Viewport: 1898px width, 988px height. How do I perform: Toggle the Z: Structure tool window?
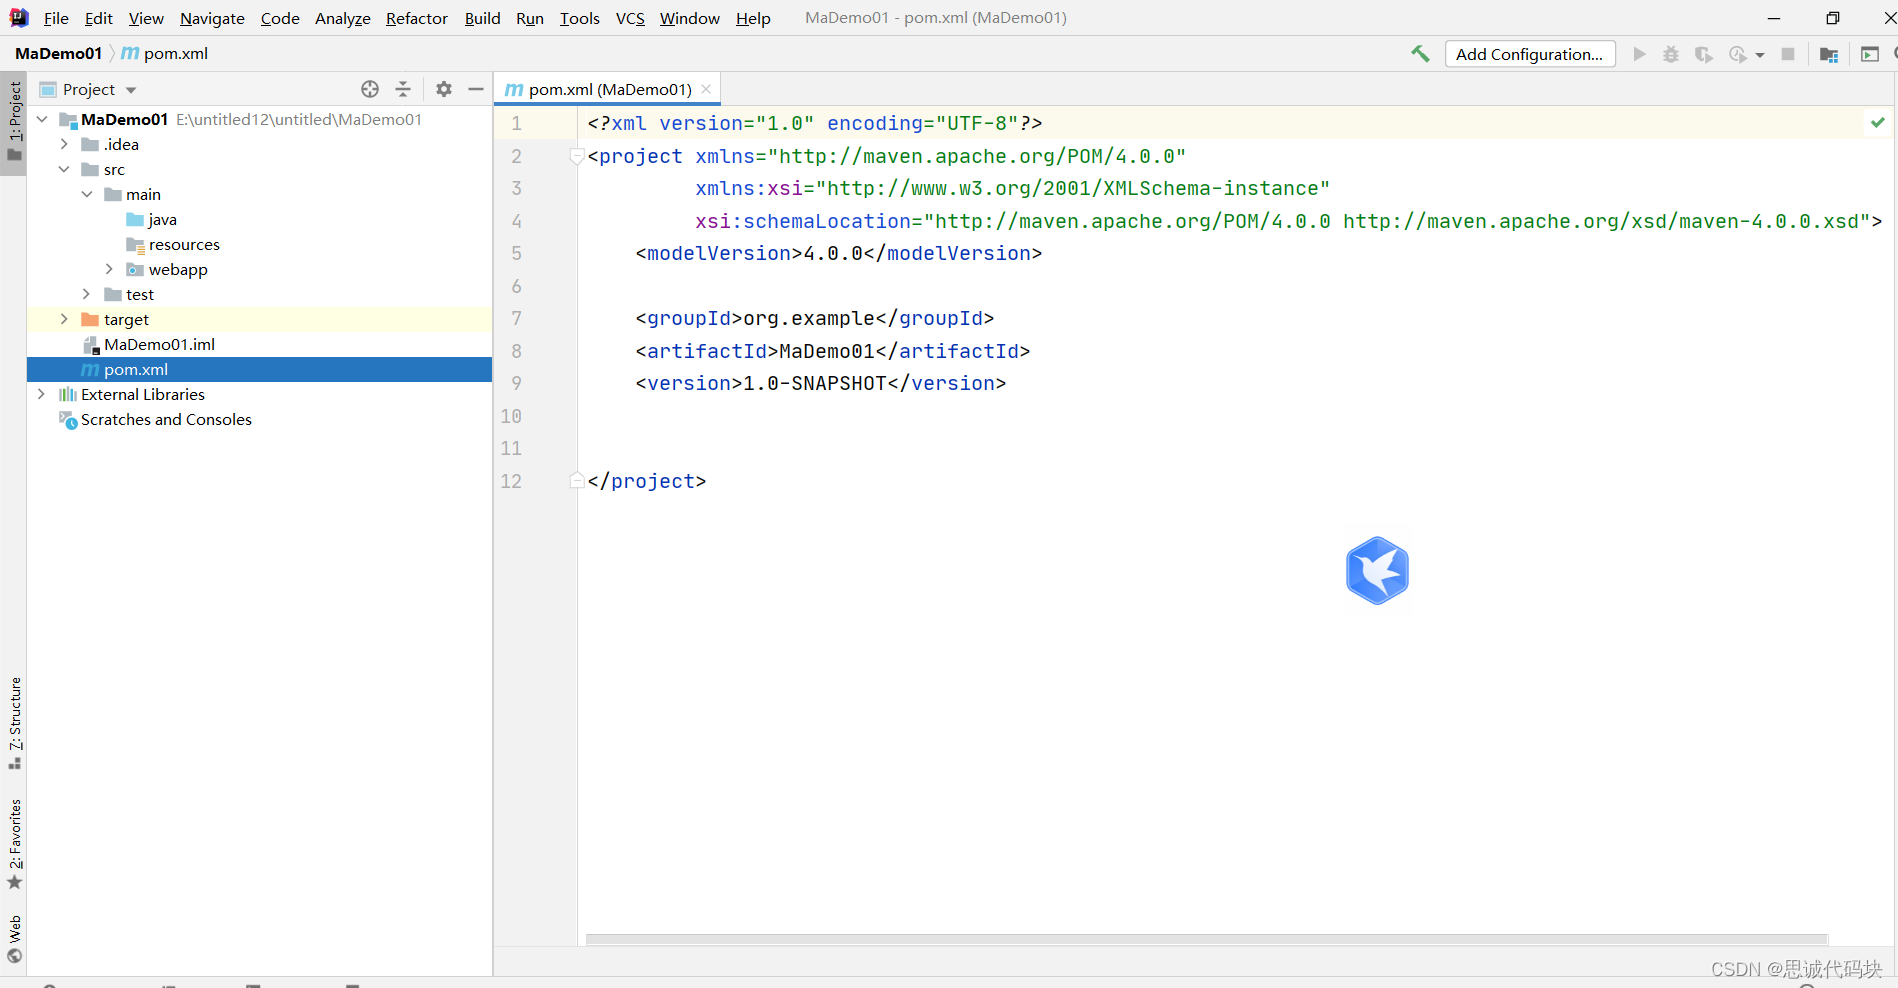[14, 723]
